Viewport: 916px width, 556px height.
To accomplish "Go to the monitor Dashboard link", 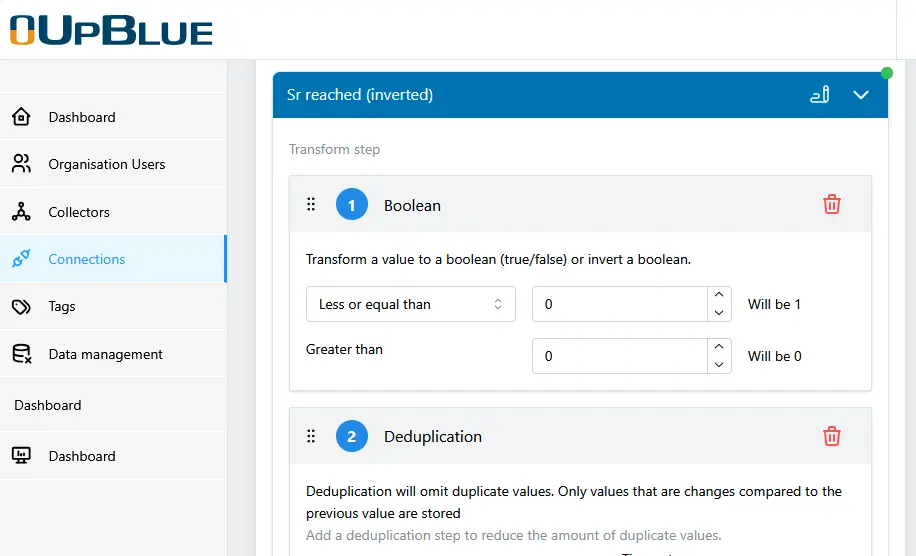I will [82, 456].
